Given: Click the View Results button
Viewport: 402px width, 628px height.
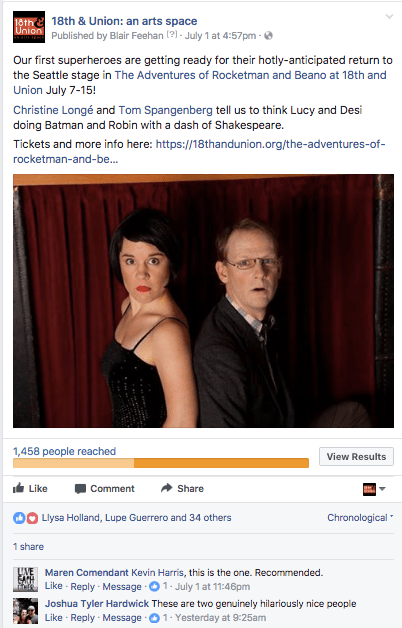Looking at the screenshot, I should point(356,457).
